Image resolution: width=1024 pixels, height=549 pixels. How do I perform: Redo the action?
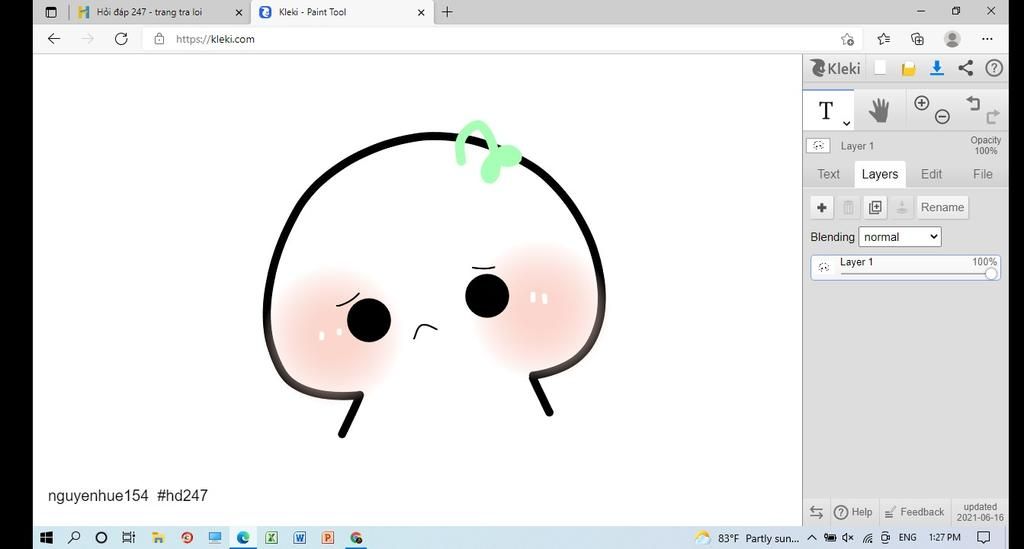click(x=993, y=117)
